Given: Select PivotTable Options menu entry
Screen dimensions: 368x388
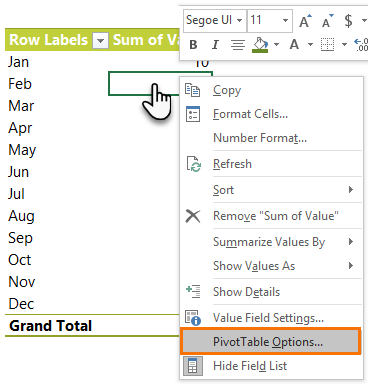Looking at the screenshot, I should (x=270, y=342).
